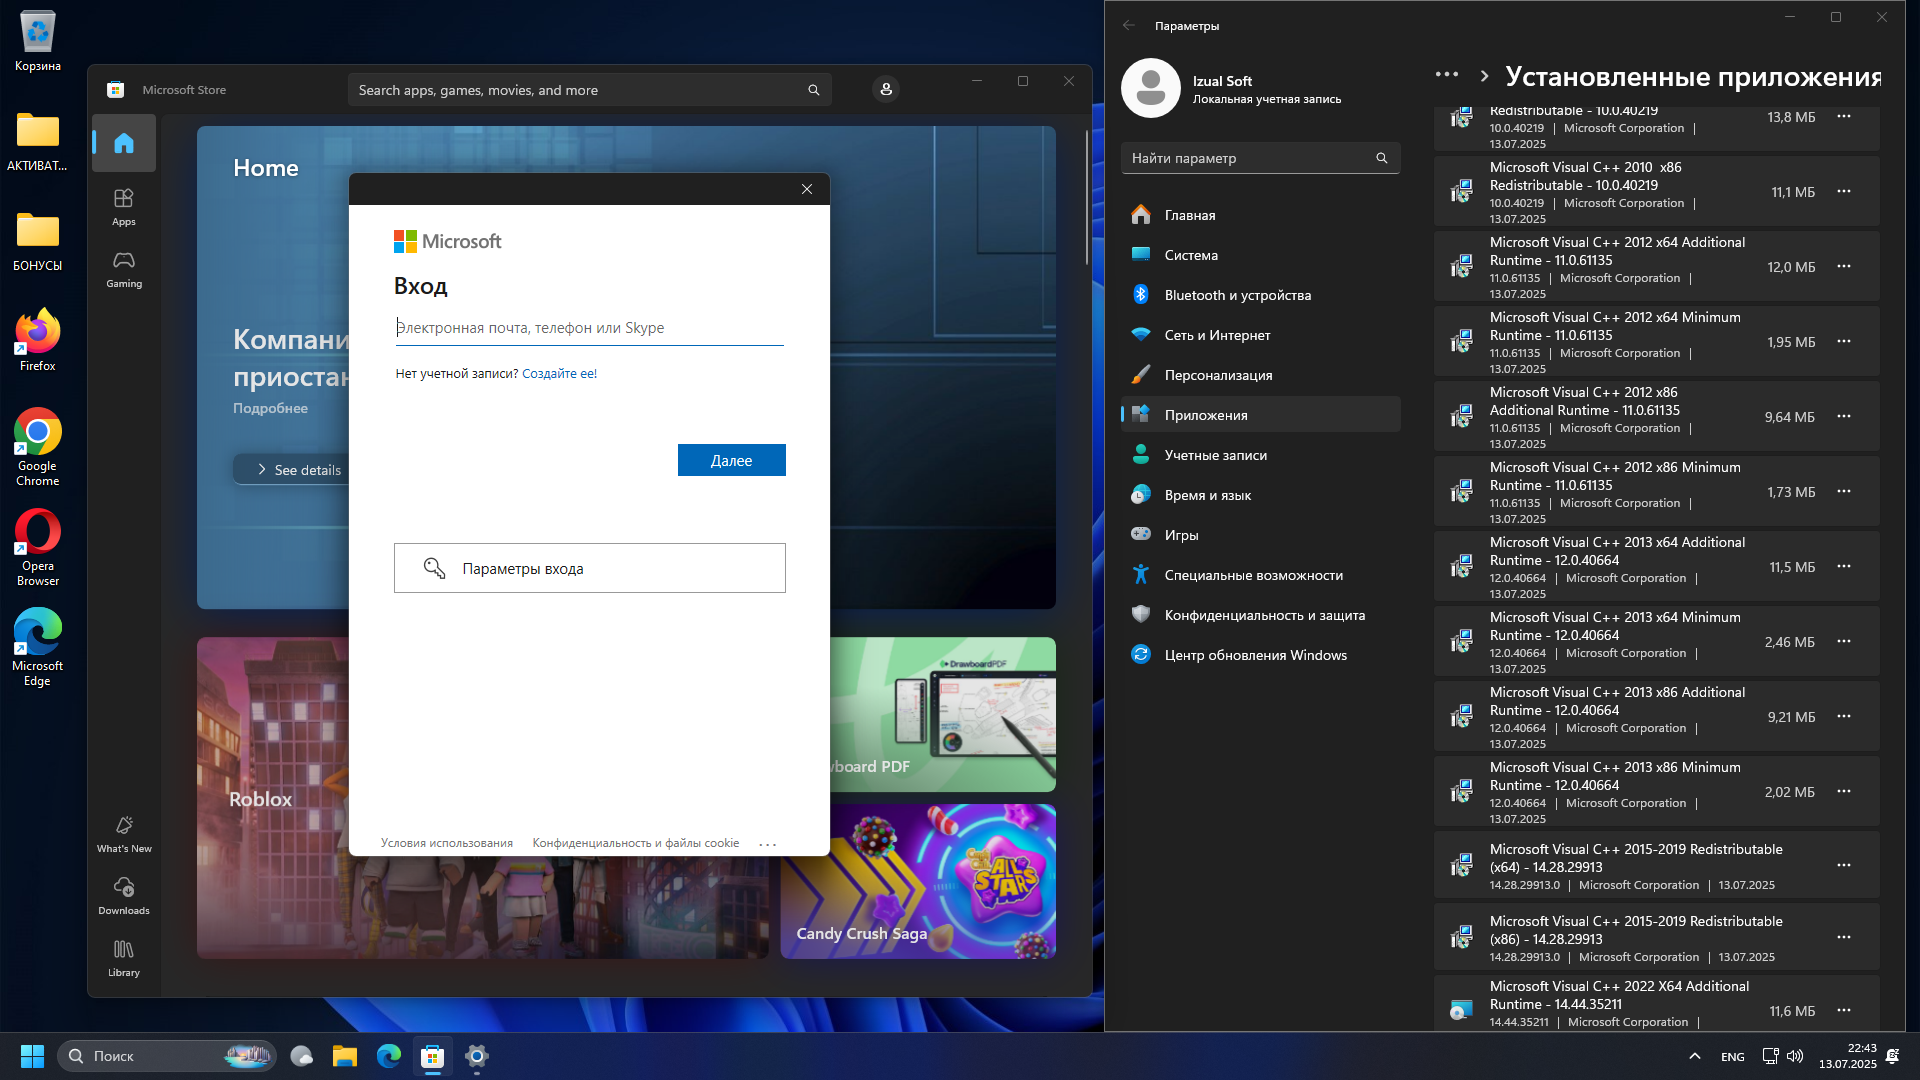Viewport: 1920px width, 1080px height.
Task: Open What's New in Microsoft Store
Action: pyautogui.click(x=124, y=834)
